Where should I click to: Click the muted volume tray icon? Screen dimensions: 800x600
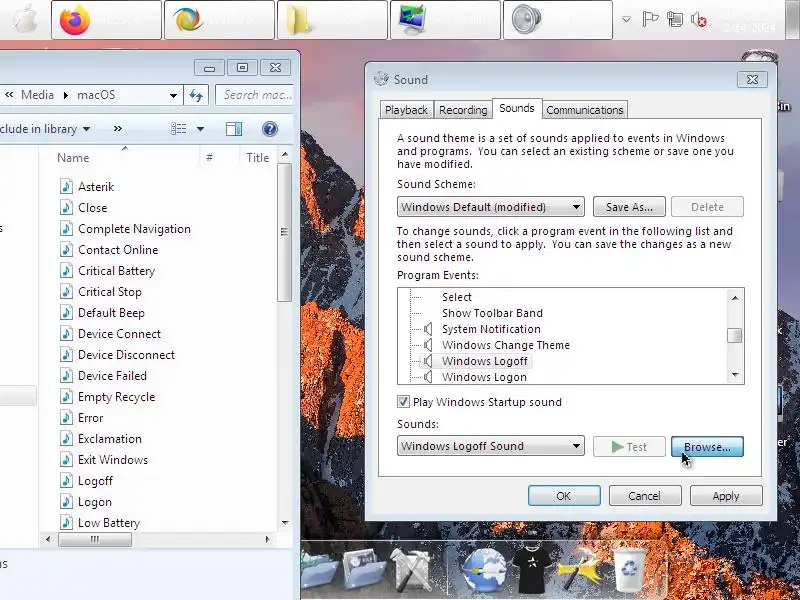pos(698,20)
